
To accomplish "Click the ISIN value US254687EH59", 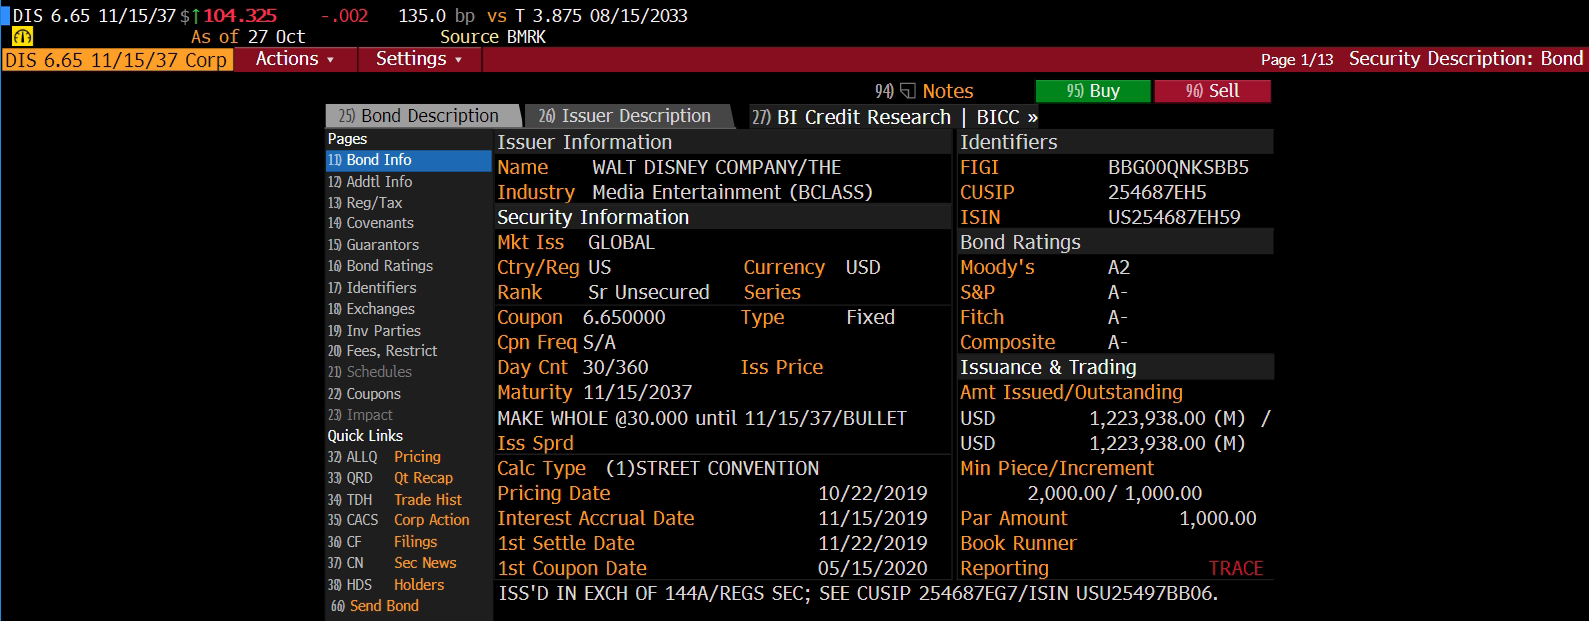I will click(1174, 217).
